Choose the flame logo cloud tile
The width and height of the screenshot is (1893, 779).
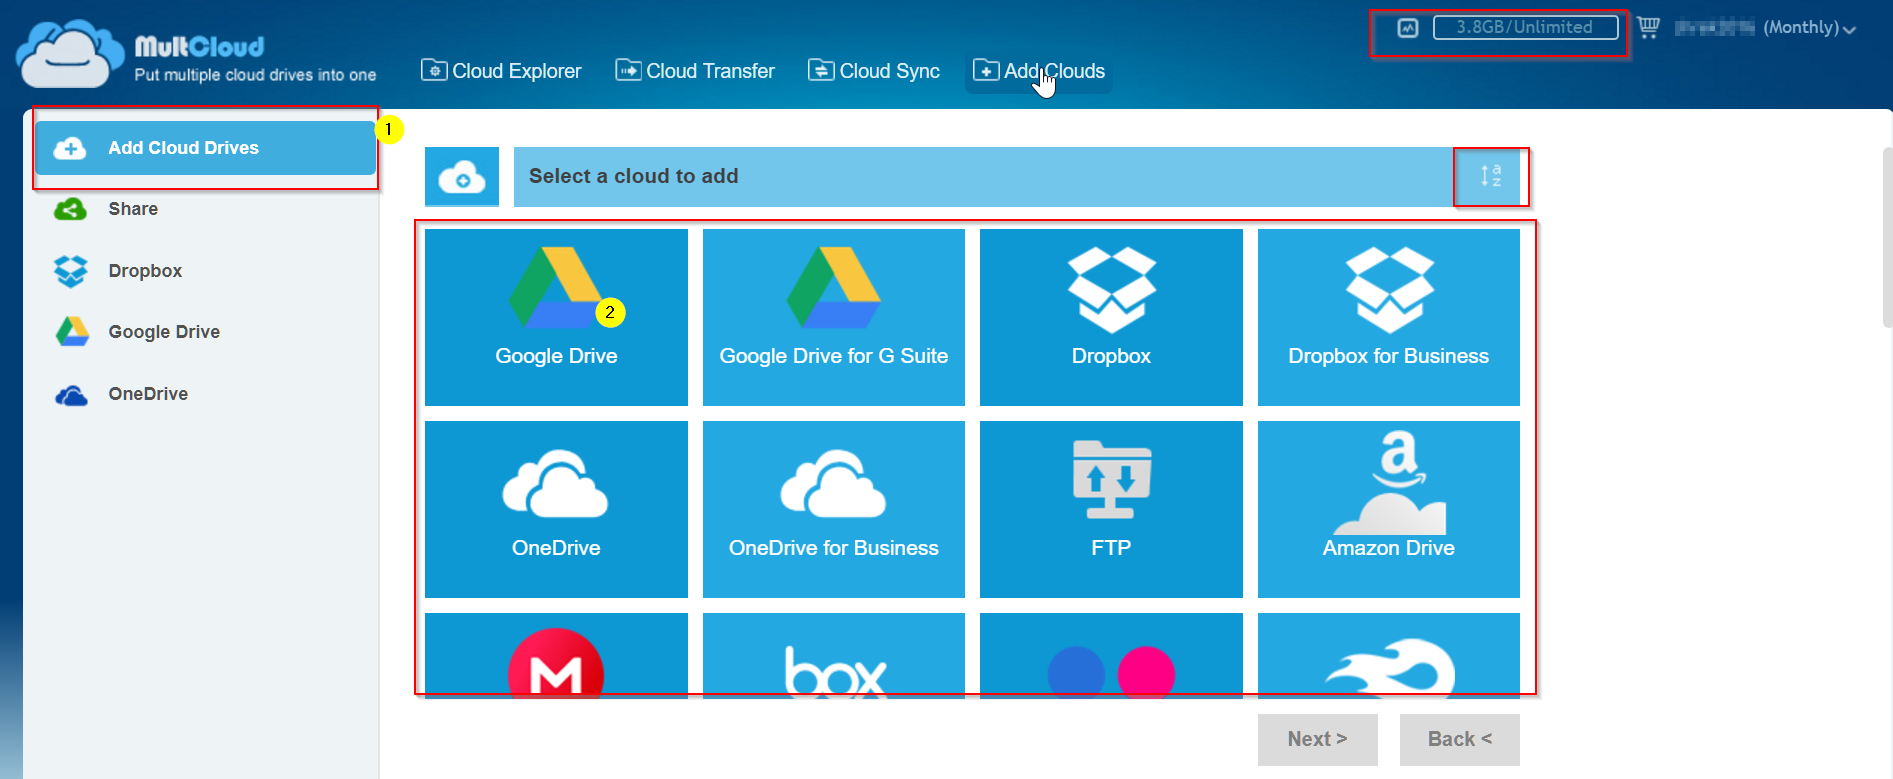pos(1389,656)
